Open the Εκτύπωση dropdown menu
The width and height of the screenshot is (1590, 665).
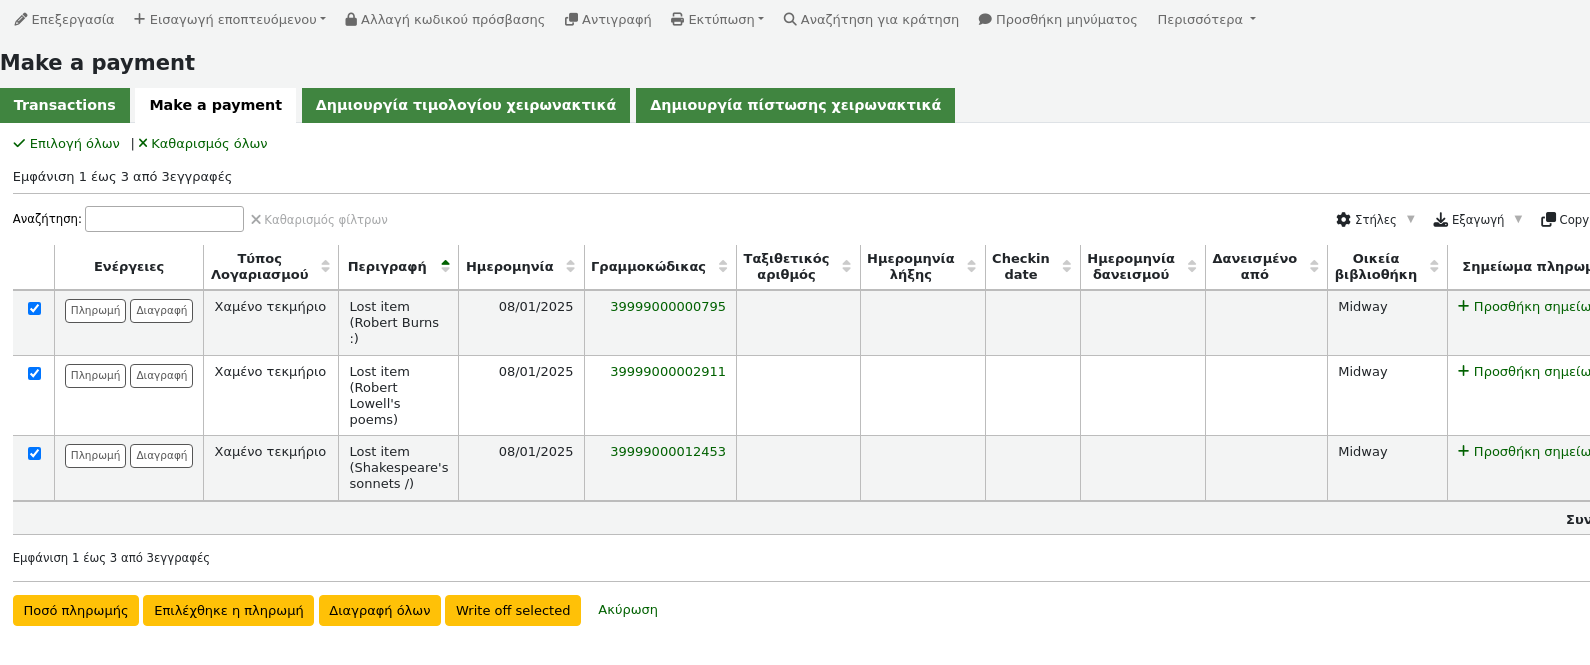coord(718,19)
